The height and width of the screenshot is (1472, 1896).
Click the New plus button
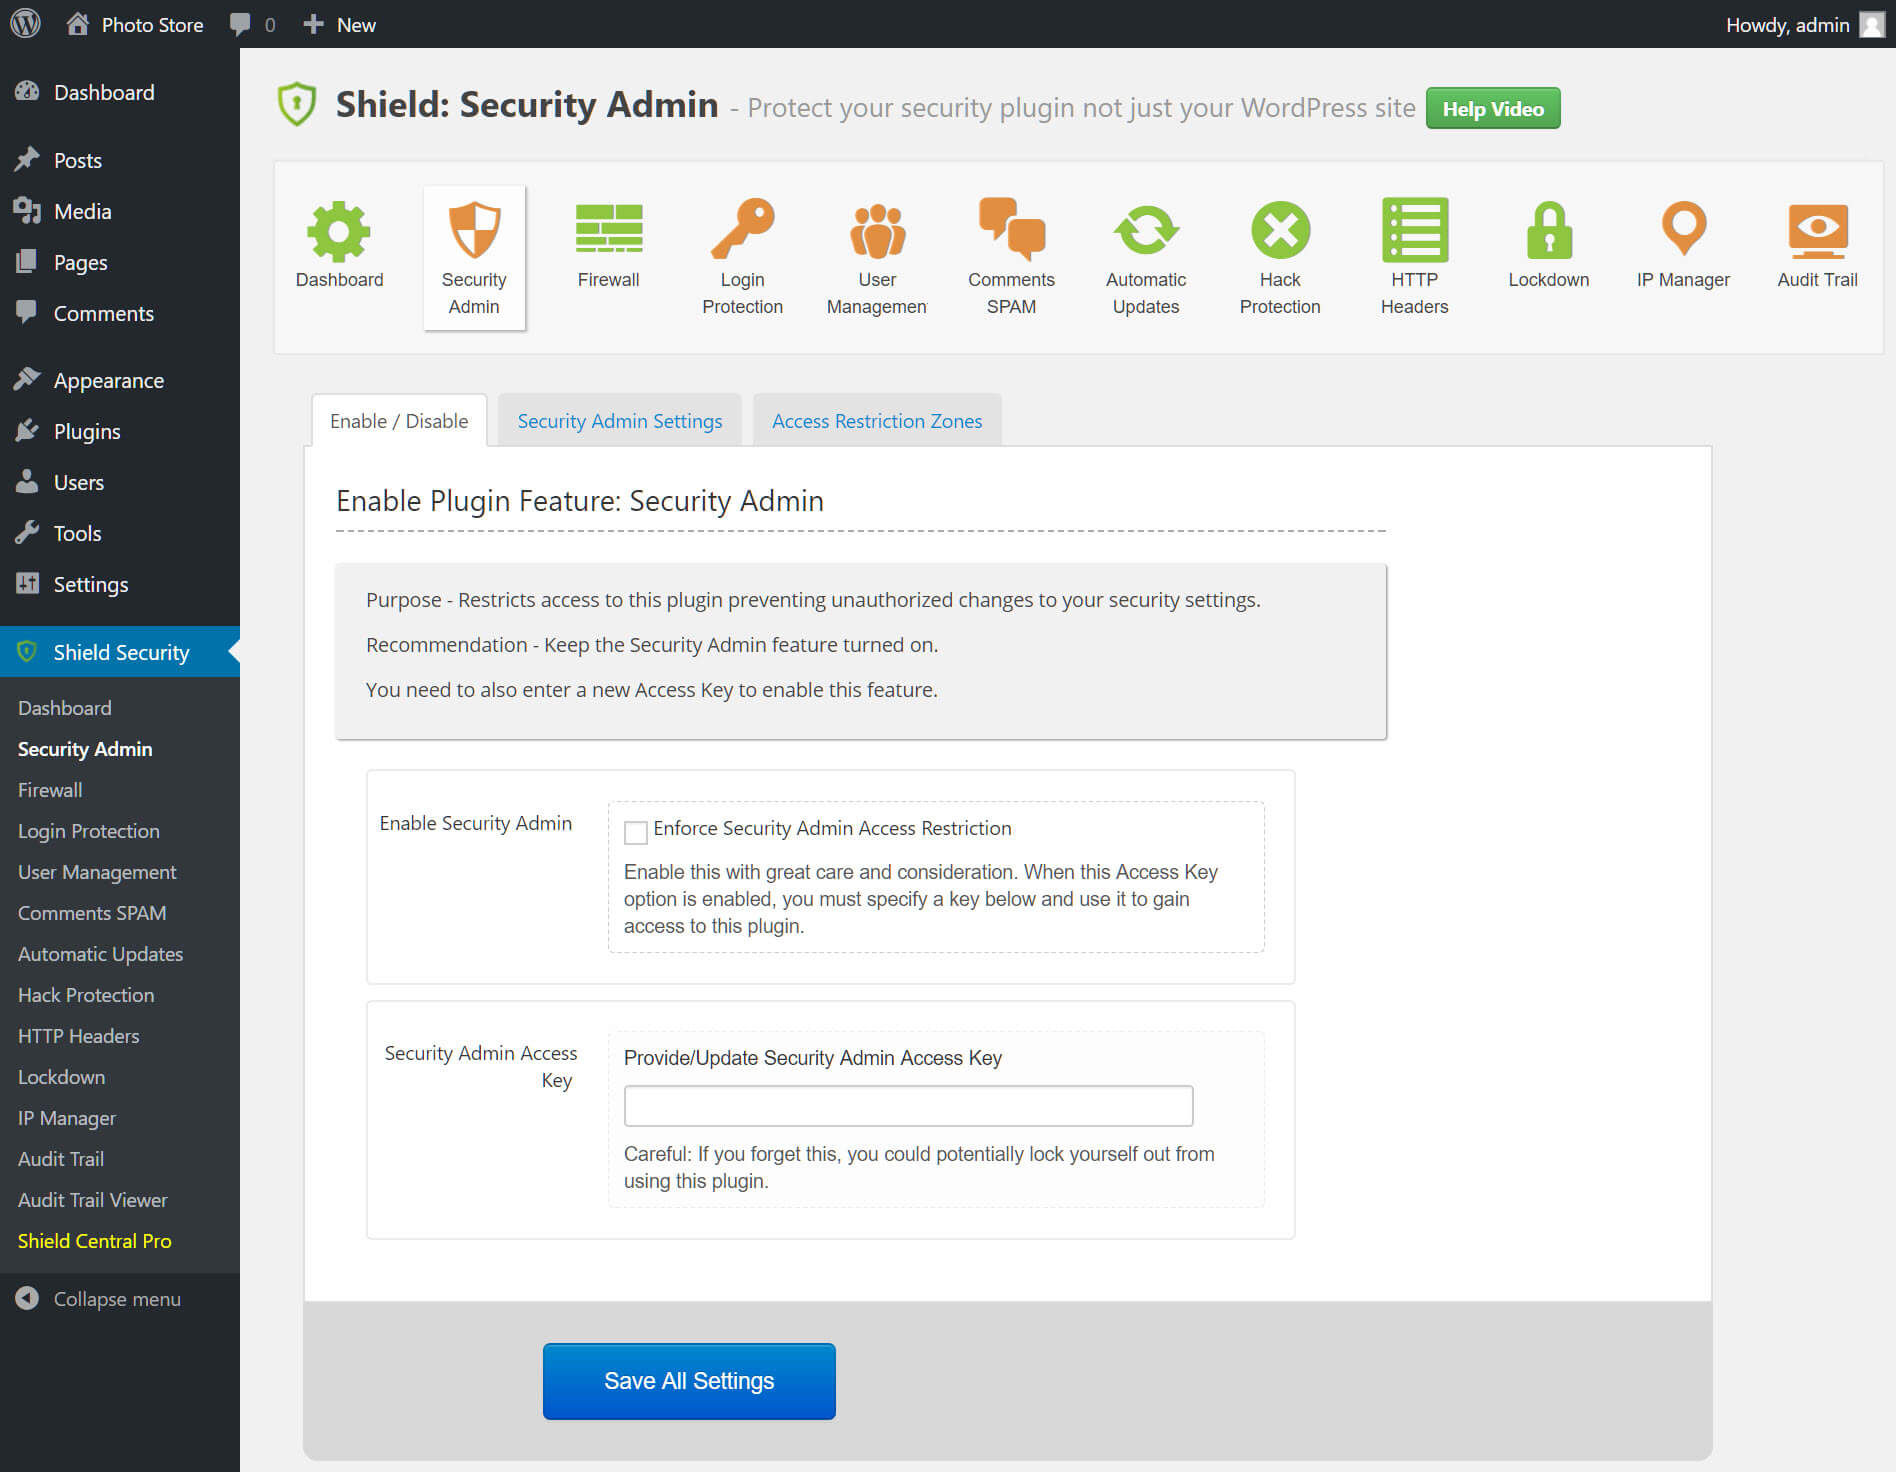(339, 24)
